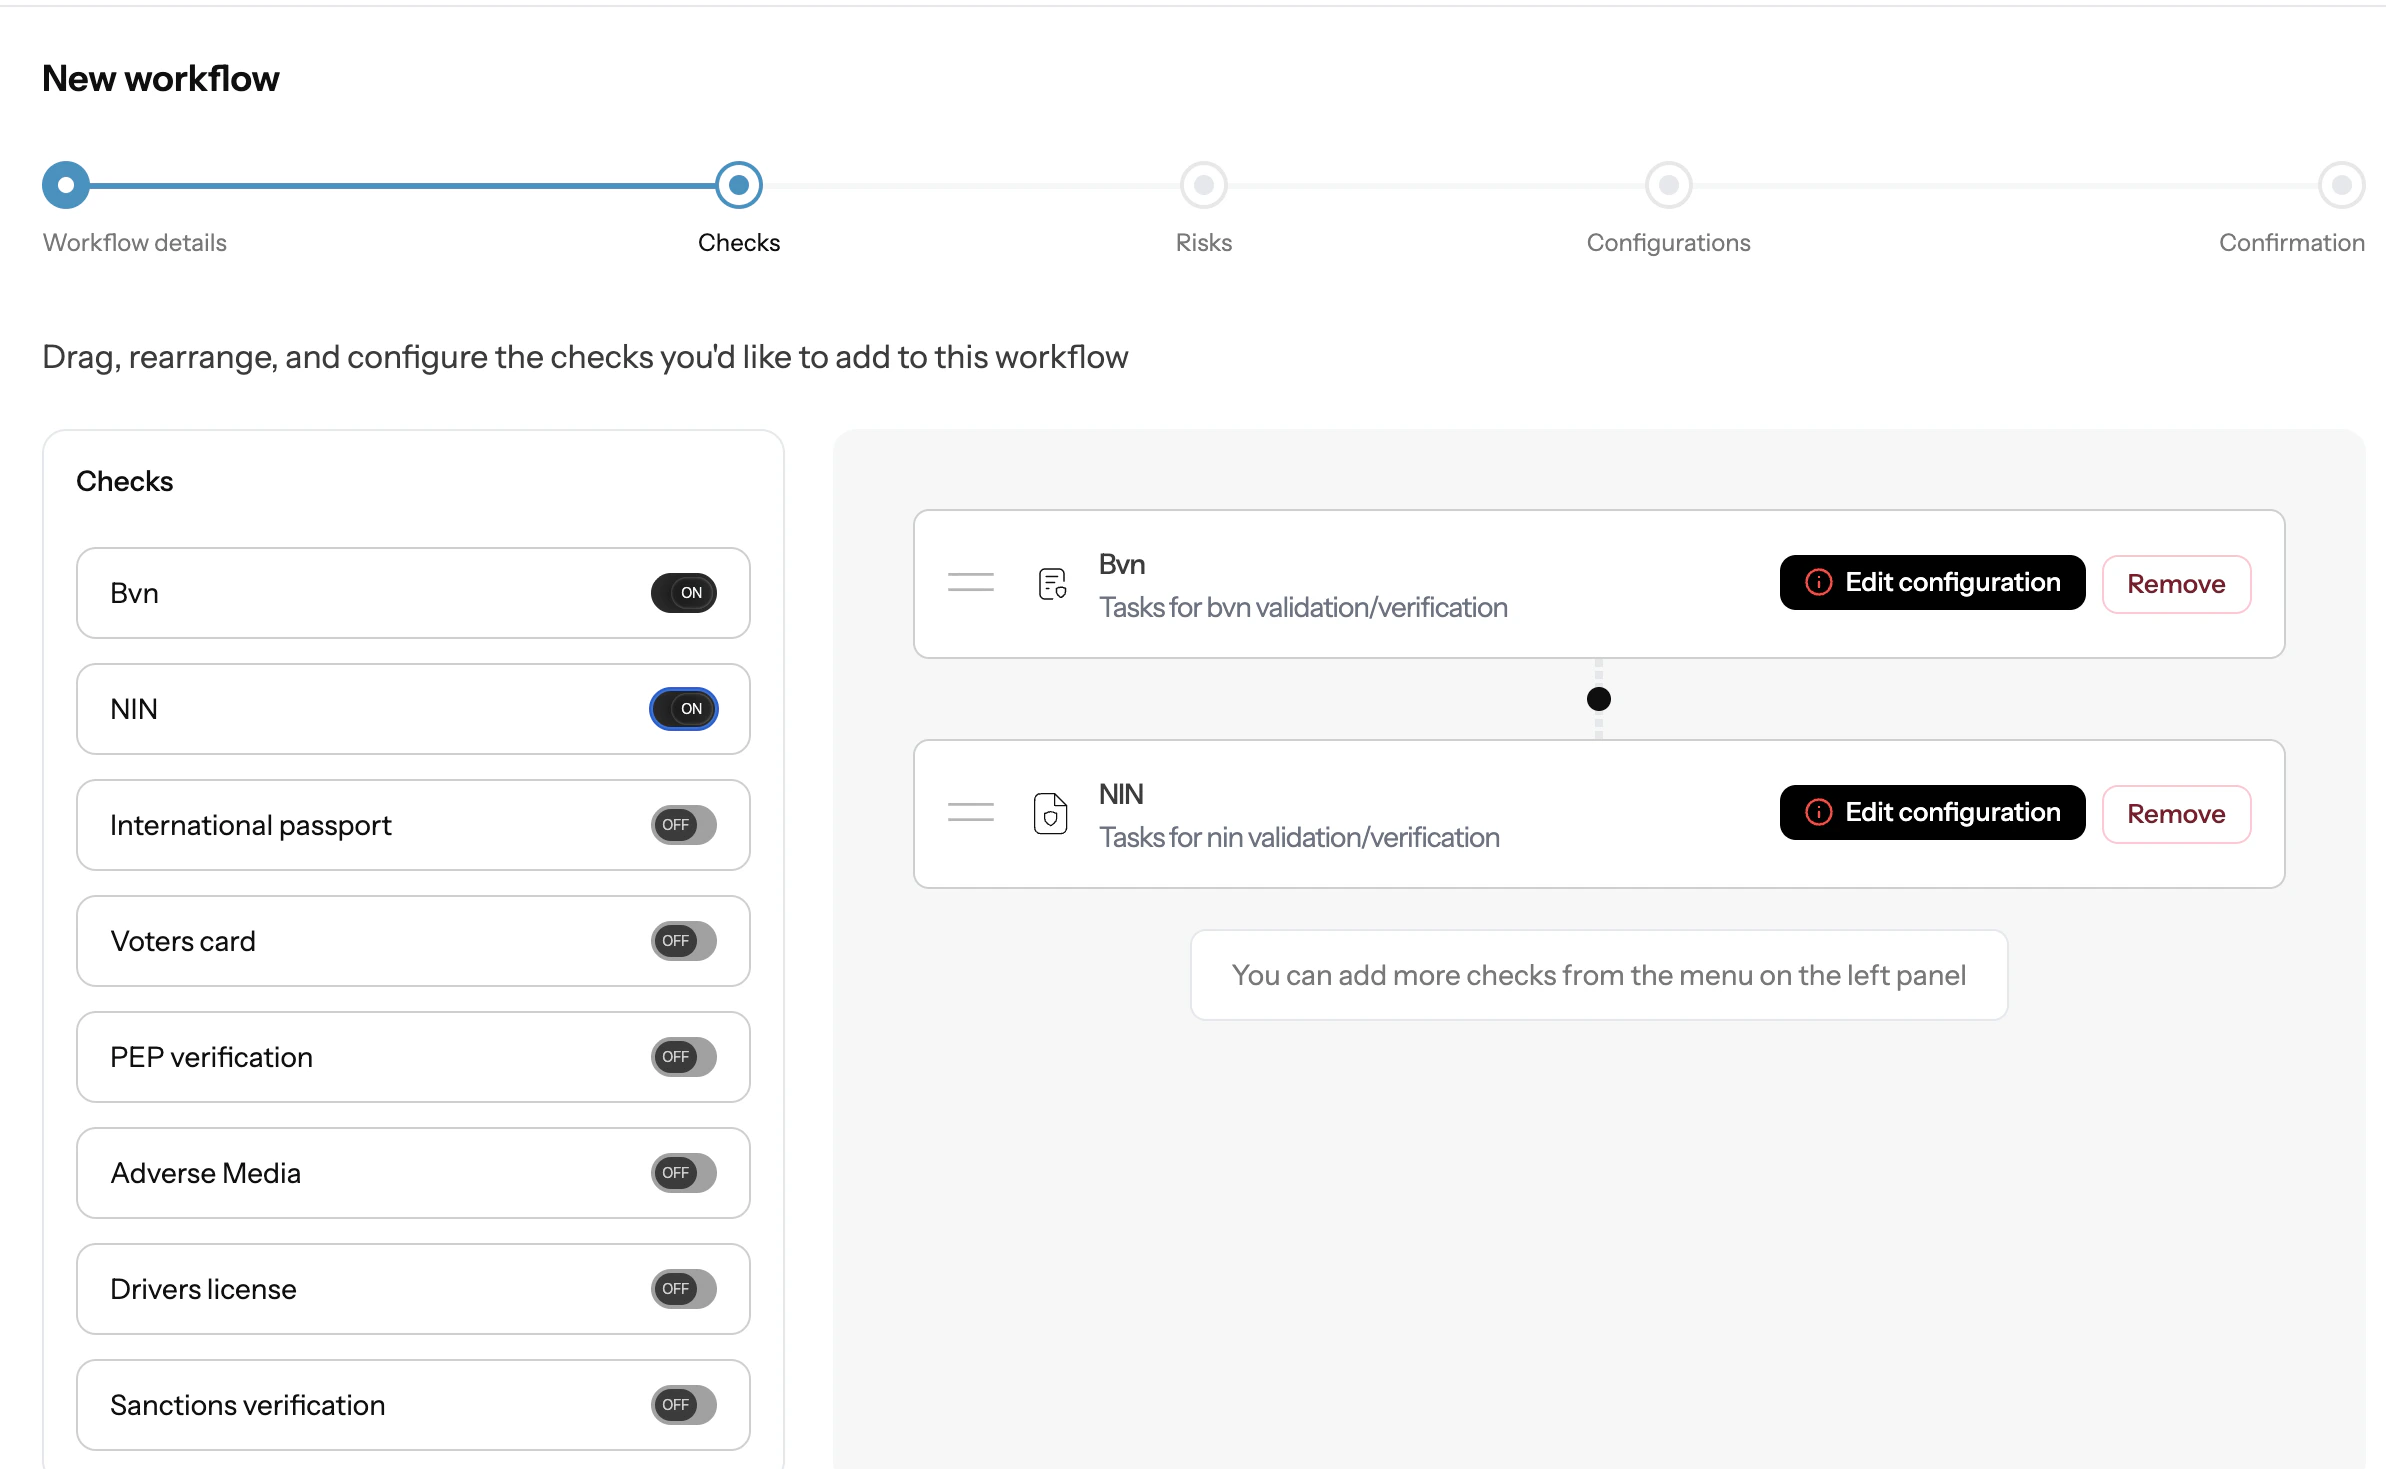Select the Risks step
Screen dimensions: 2386x1469
click(1204, 184)
